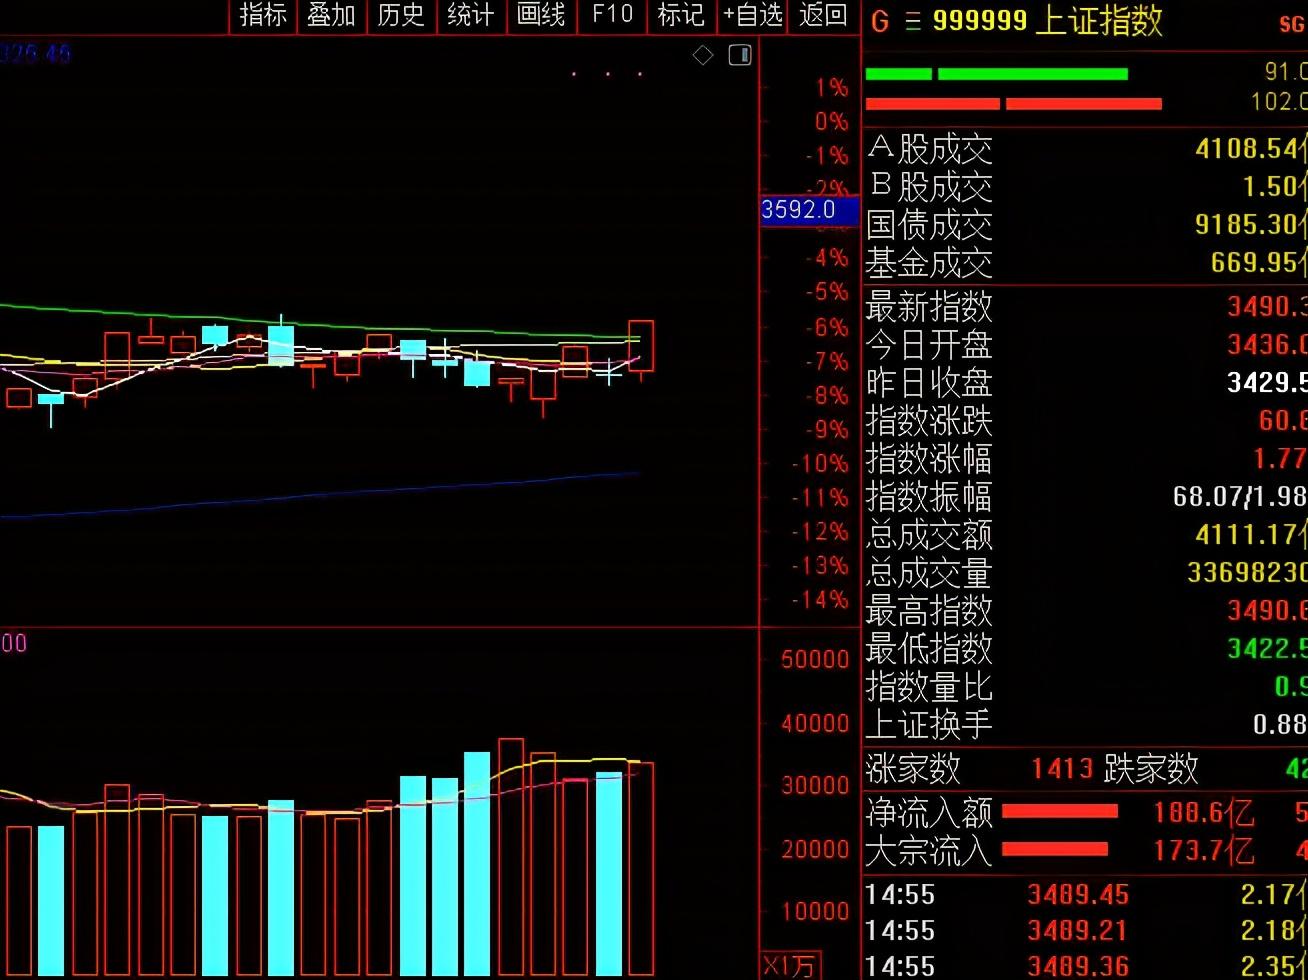Click the 最新指数 label
The image size is (1308, 980).
click(x=929, y=305)
